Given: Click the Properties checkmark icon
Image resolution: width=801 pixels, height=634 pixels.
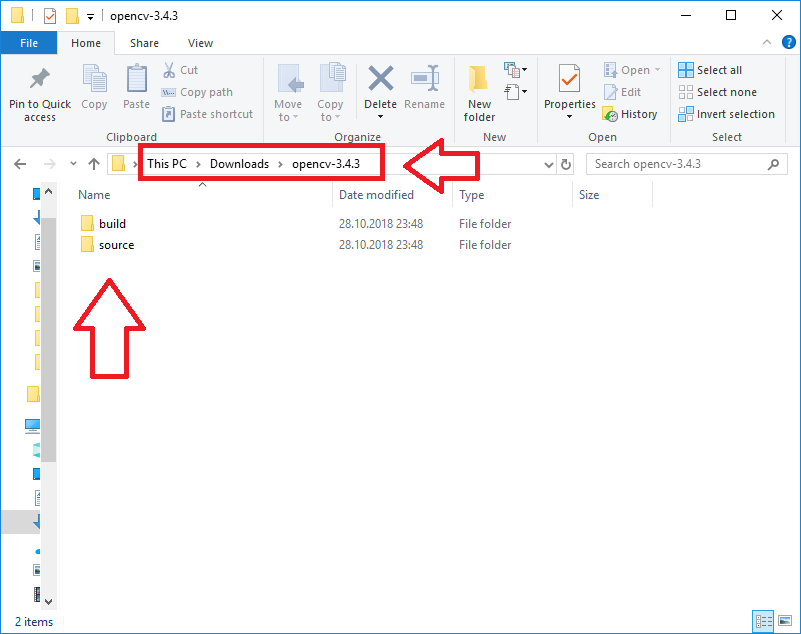Looking at the screenshot, I should tap(569, 78).
